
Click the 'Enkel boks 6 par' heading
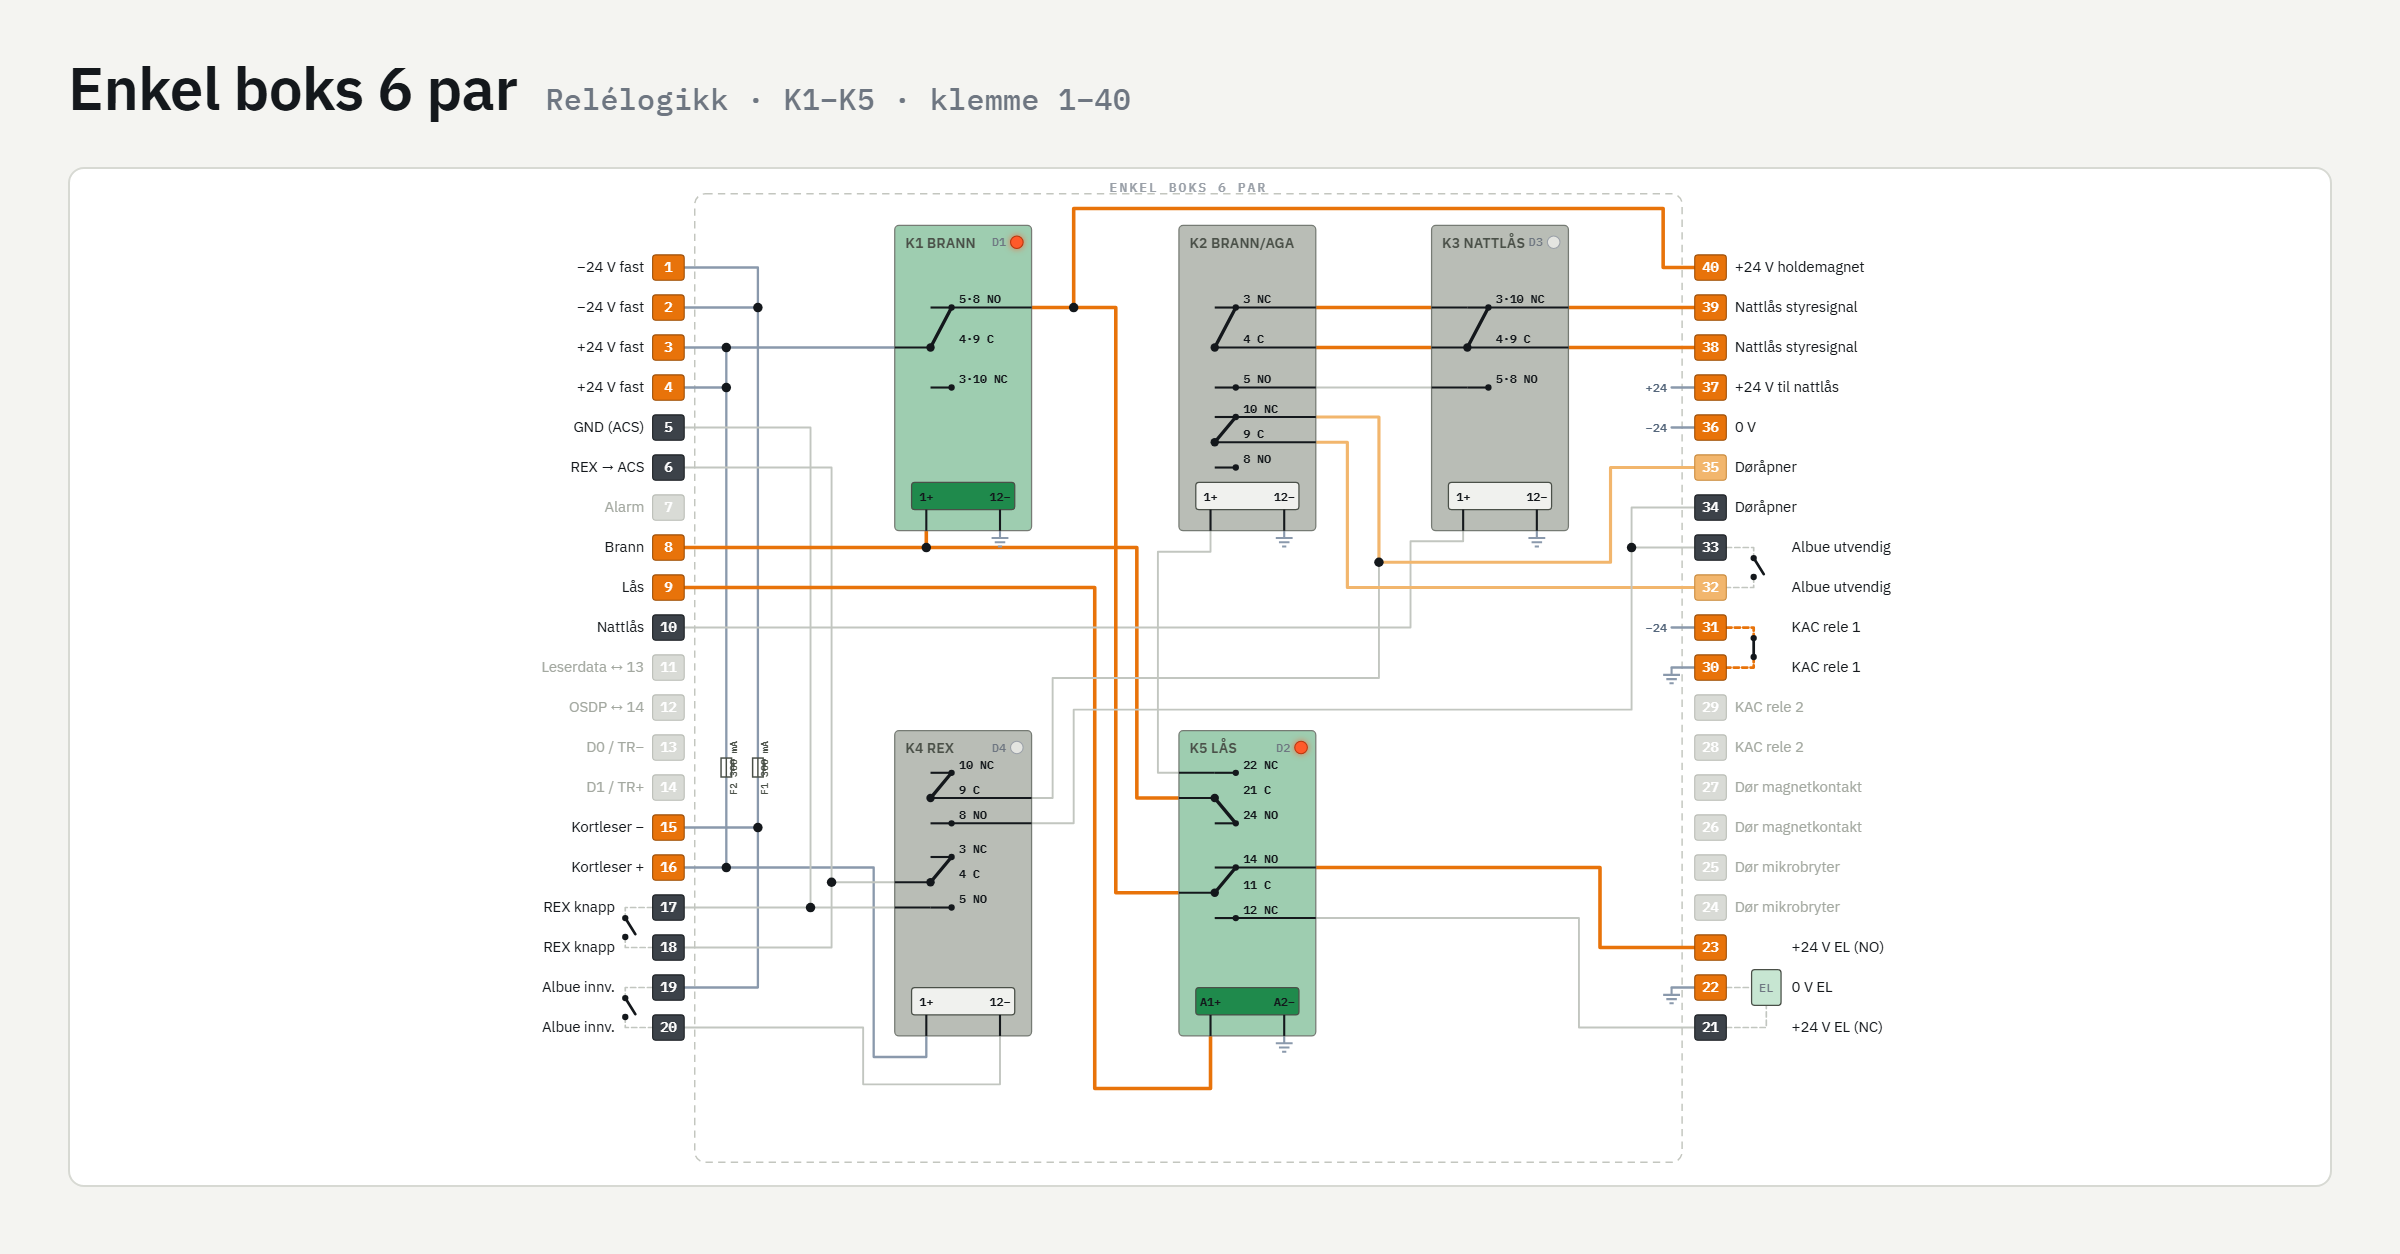[x=293, y=90]
